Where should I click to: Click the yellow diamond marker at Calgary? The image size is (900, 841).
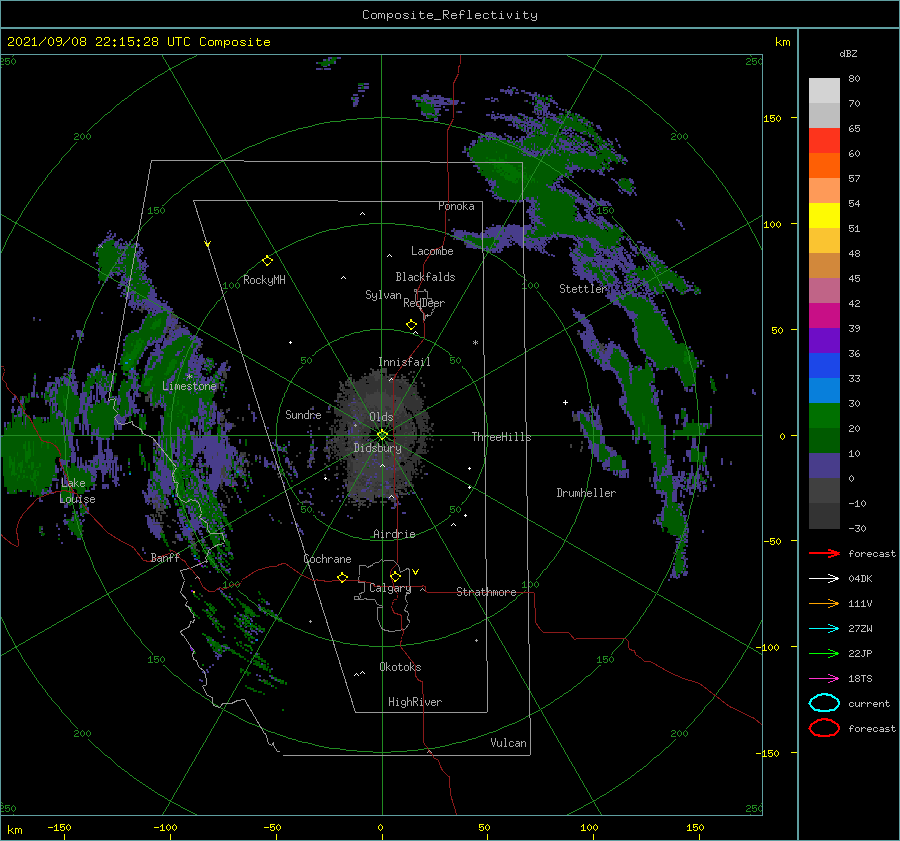(395, 576)
